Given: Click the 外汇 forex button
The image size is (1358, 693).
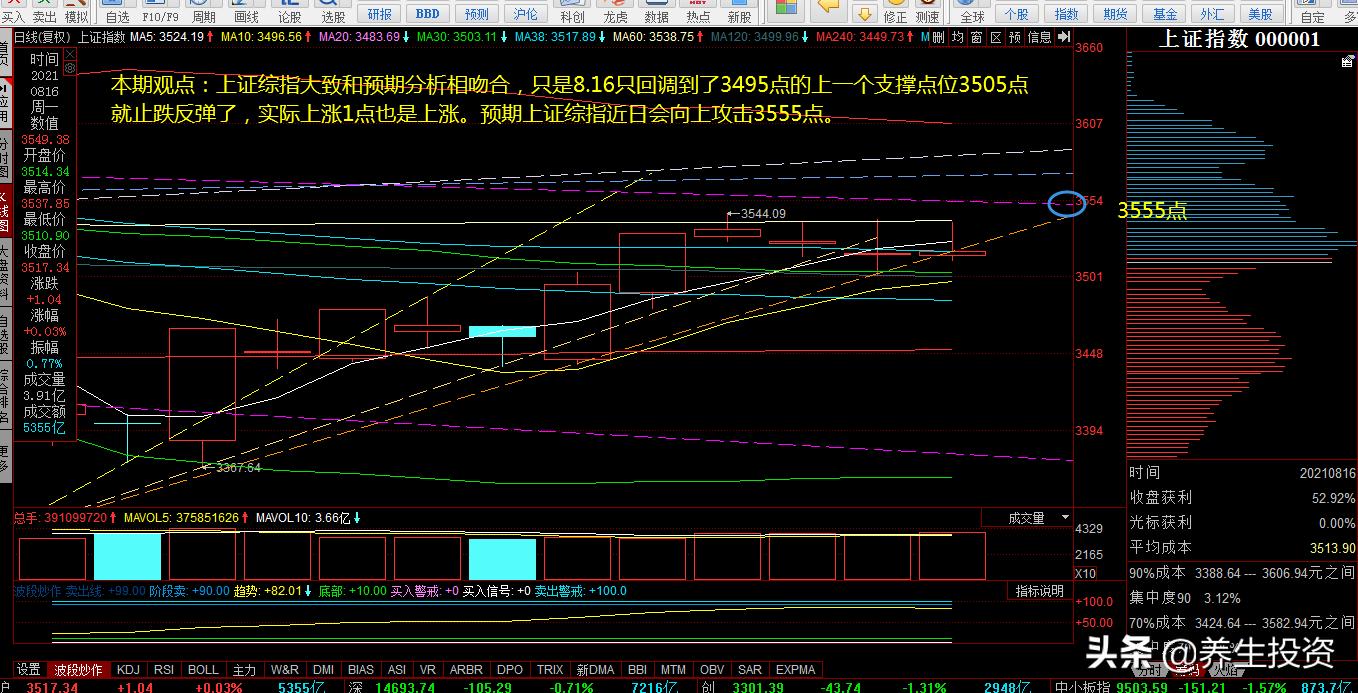Looking at the screenshot, I should pos(1212,13).
